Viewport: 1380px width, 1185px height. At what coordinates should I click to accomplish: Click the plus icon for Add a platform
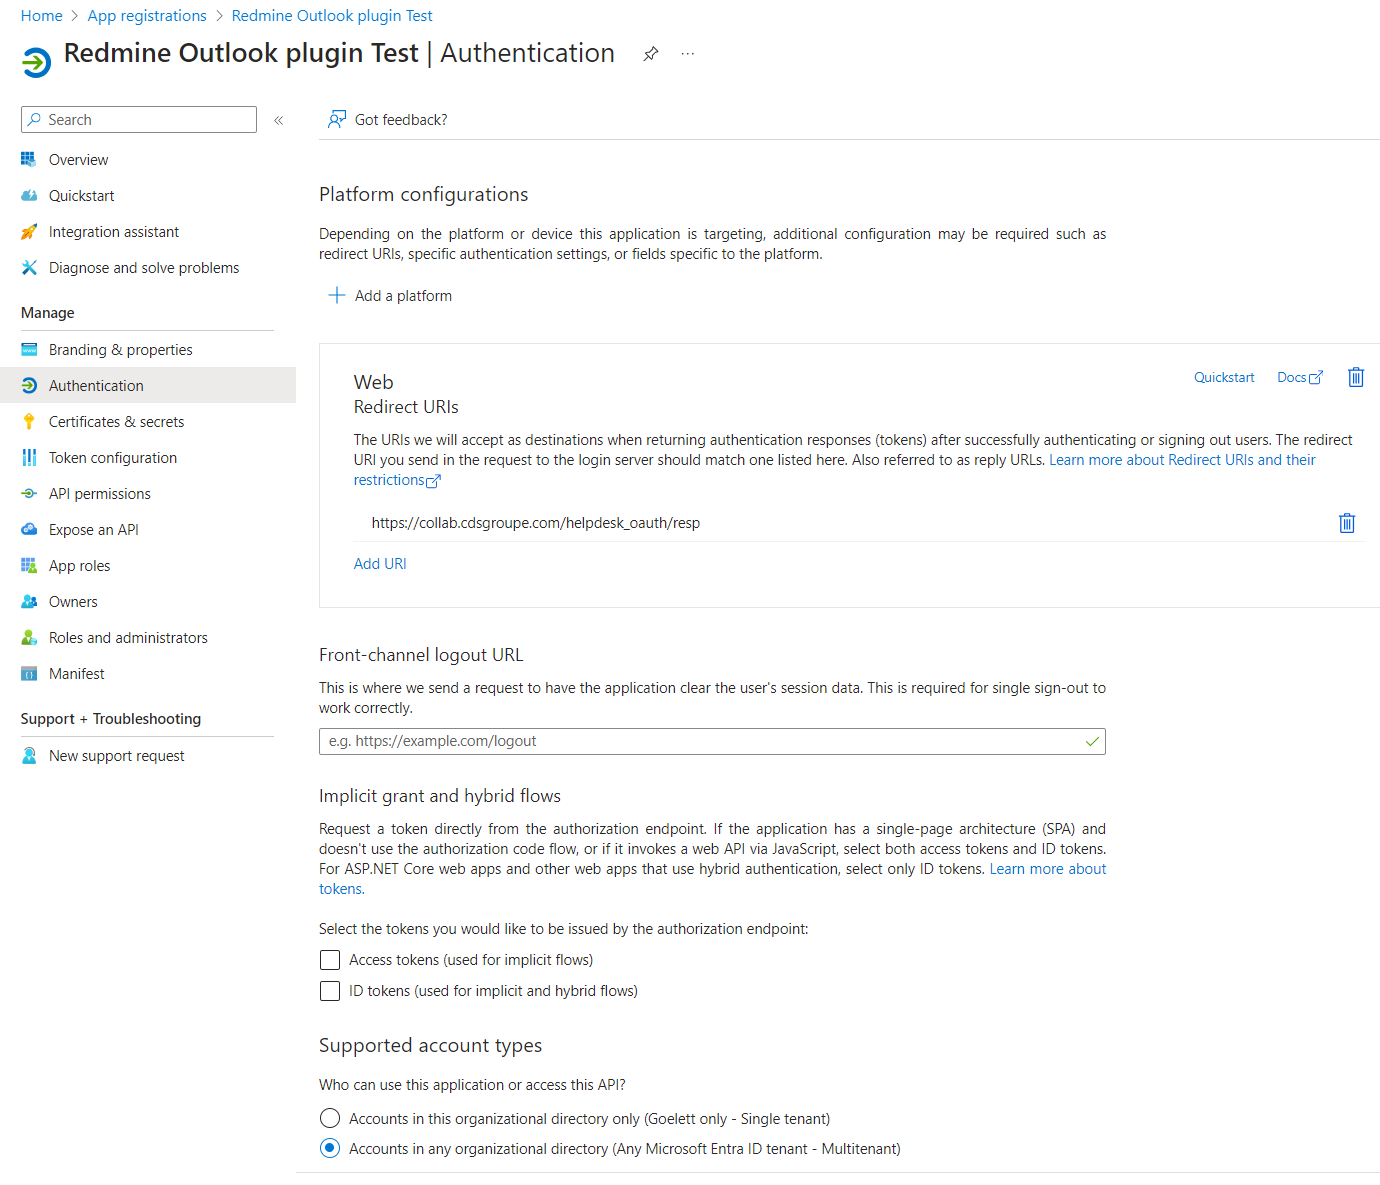click(x=337, y=296)
